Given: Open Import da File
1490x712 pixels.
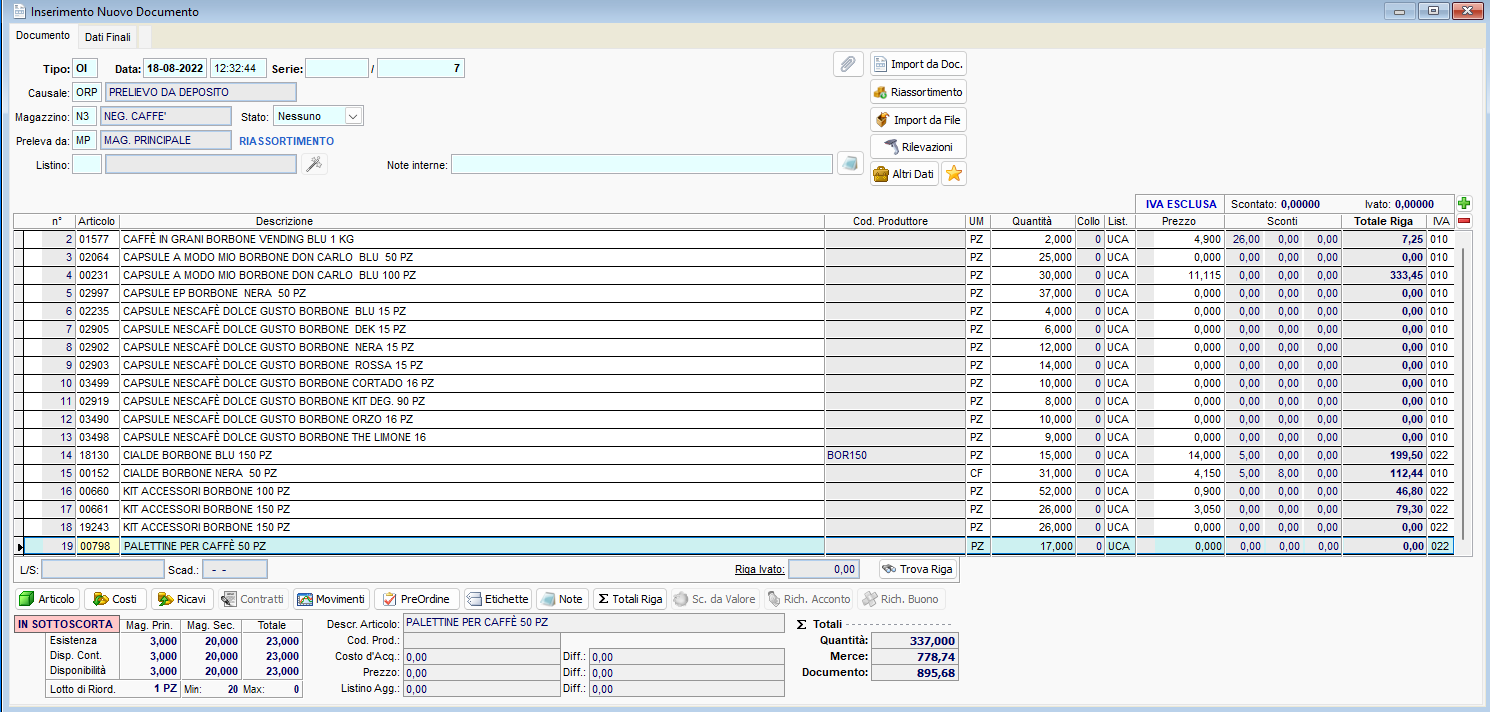Looking at the screenshot, I should [918, 120].
